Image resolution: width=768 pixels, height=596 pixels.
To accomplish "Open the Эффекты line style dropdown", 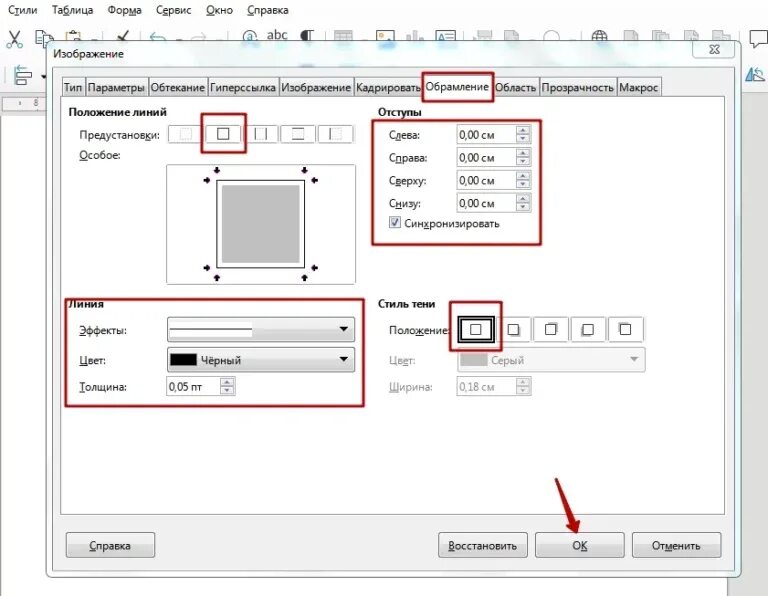I will click(261, 329).
